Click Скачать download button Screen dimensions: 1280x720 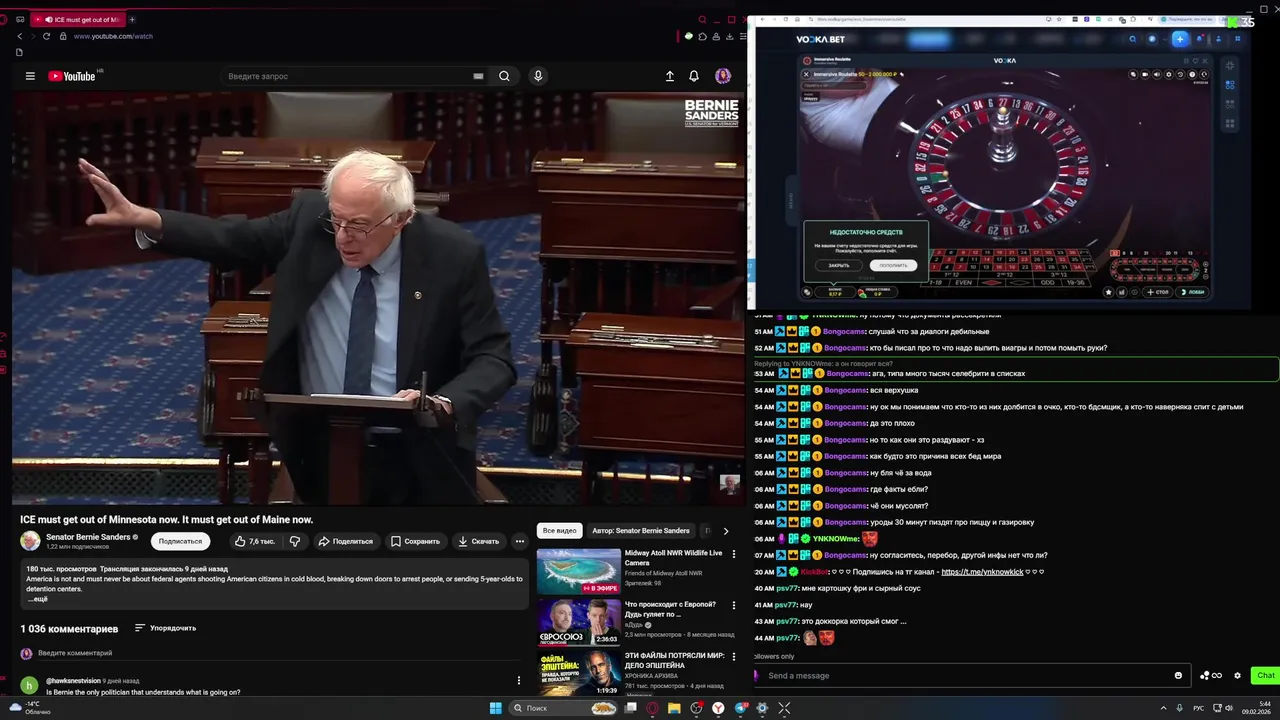pos(478,541)
